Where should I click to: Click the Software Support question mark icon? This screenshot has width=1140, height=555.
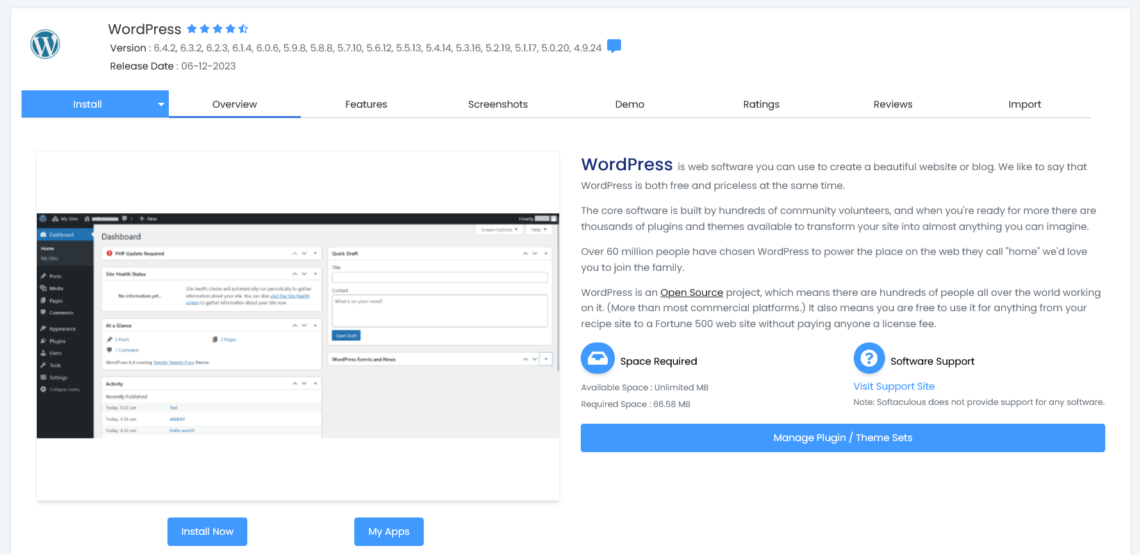868,359
